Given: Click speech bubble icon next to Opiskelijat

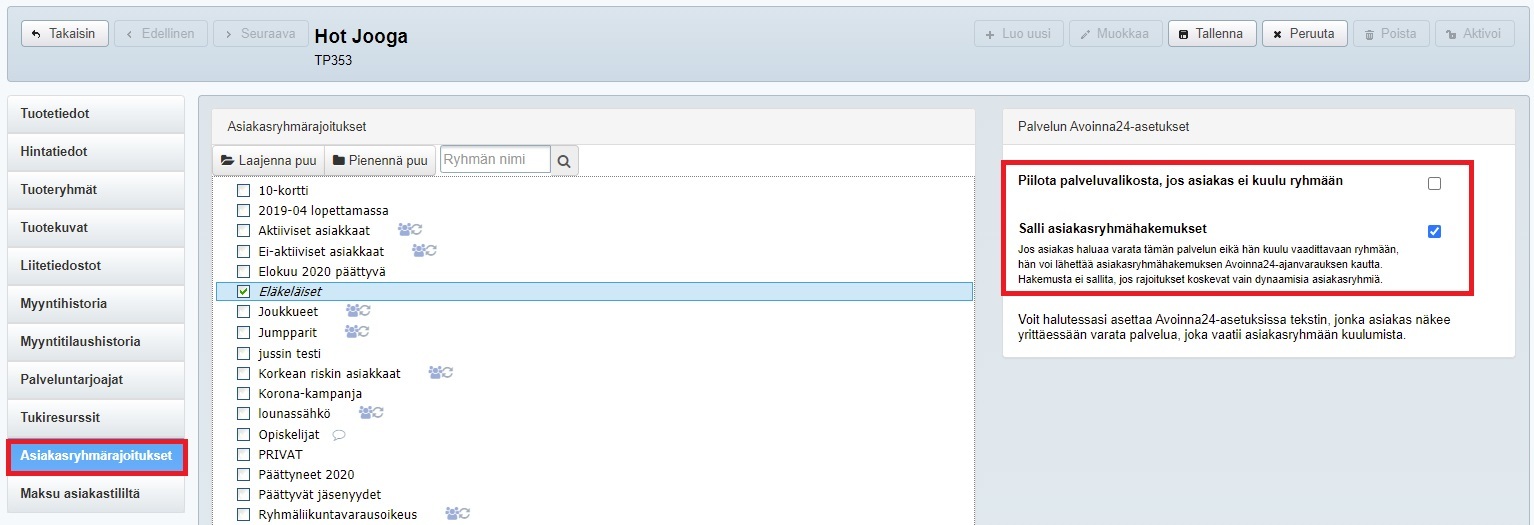Looking at the screenshot, I should tap(338, 435).
